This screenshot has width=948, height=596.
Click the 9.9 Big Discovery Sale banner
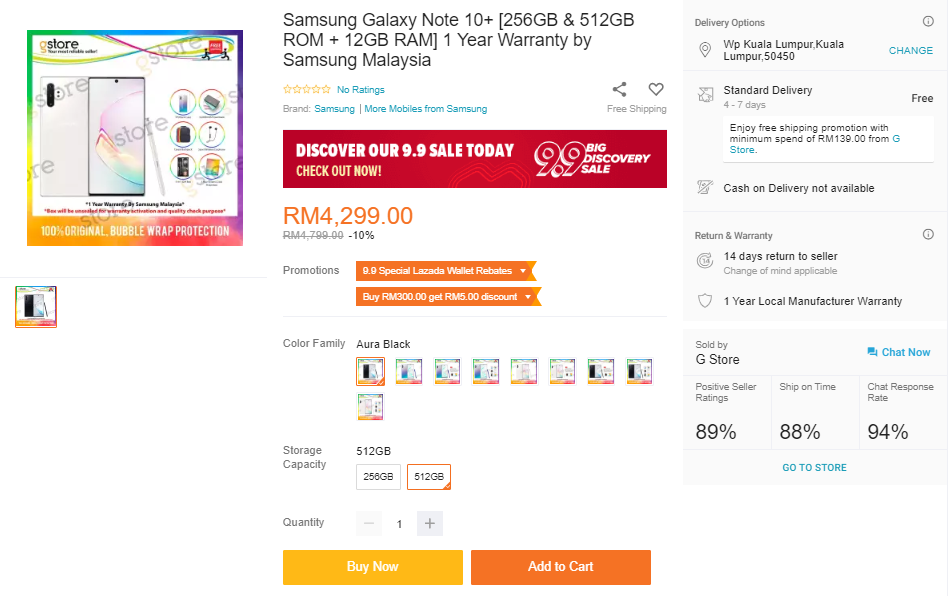click(x=475, y=159)
